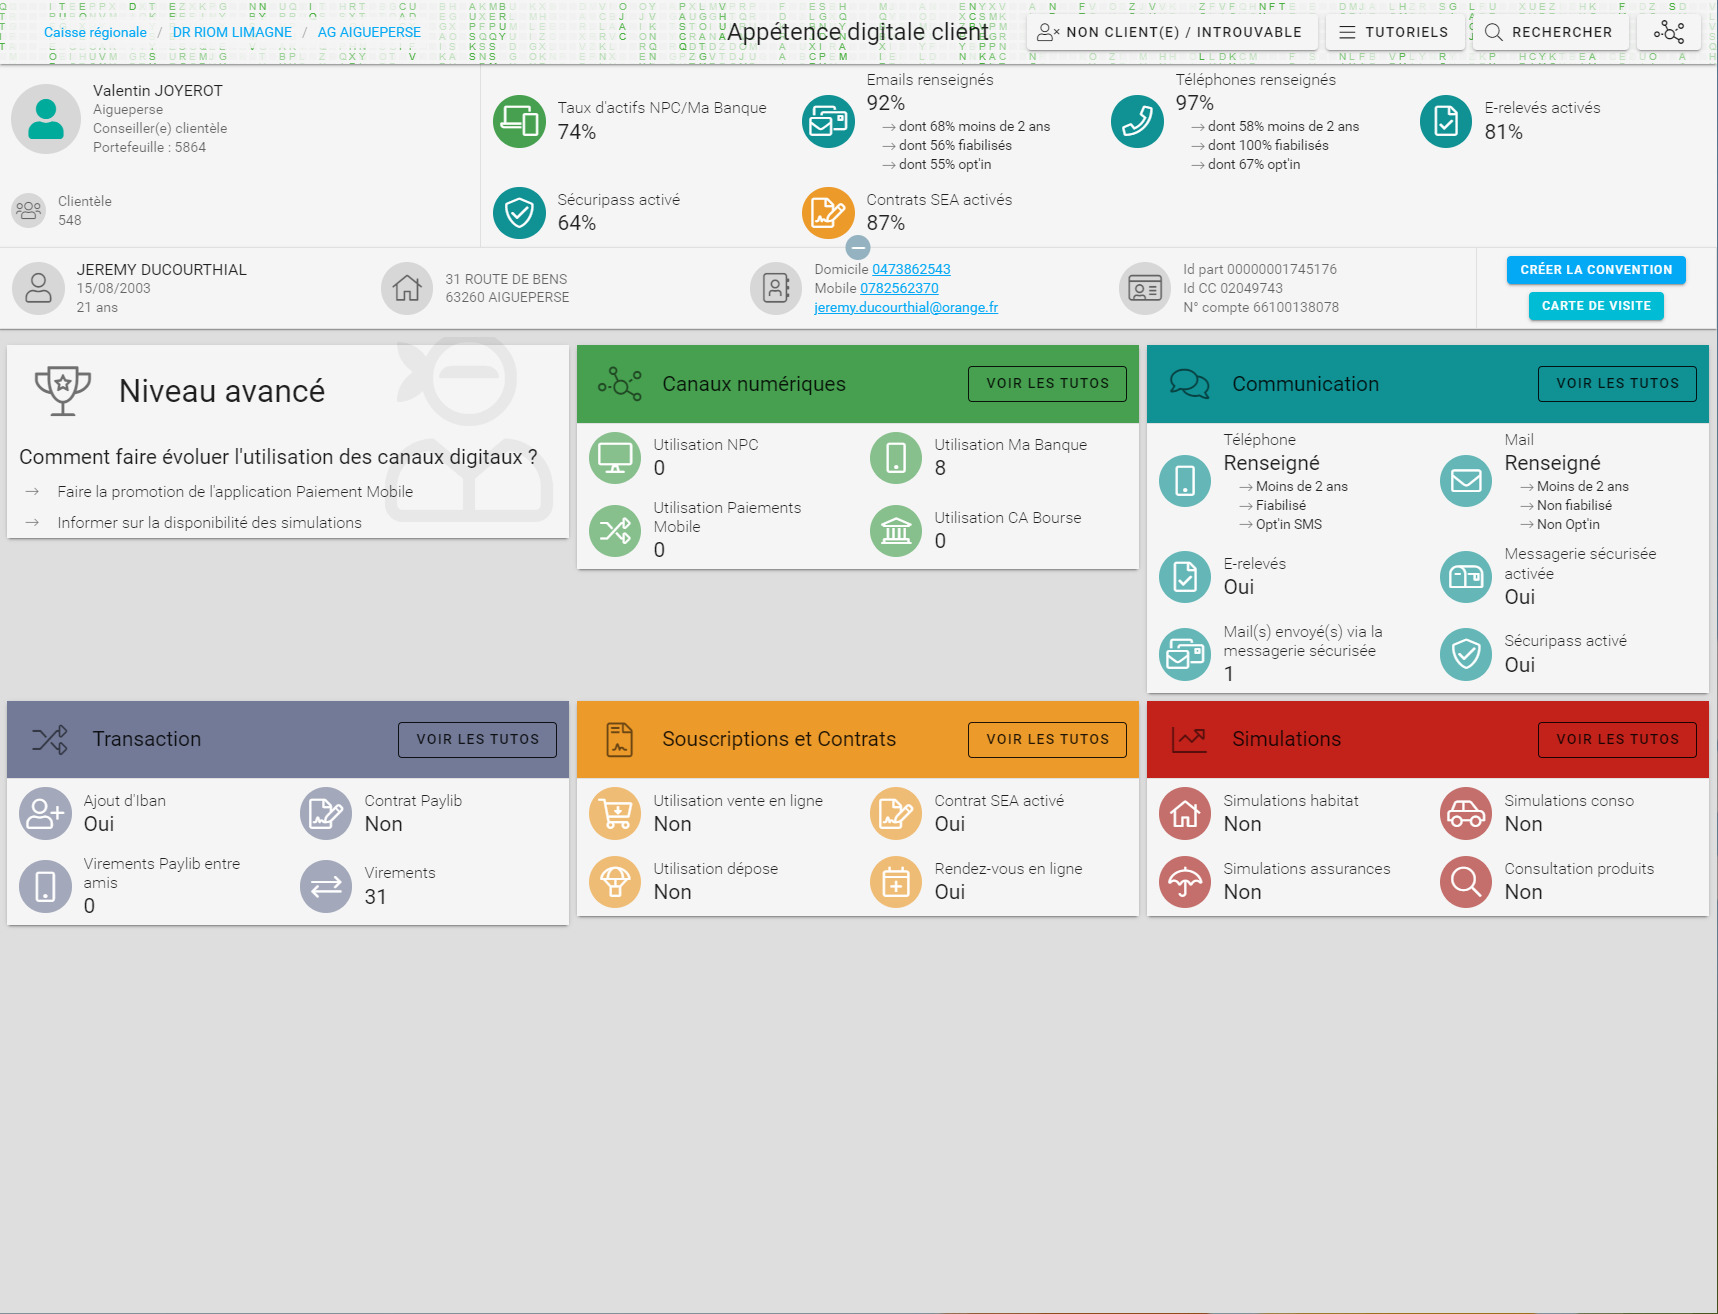Click the Utilisation CA Bourse bank icon
This screenshot has height=1314, width=1718.
896,531
